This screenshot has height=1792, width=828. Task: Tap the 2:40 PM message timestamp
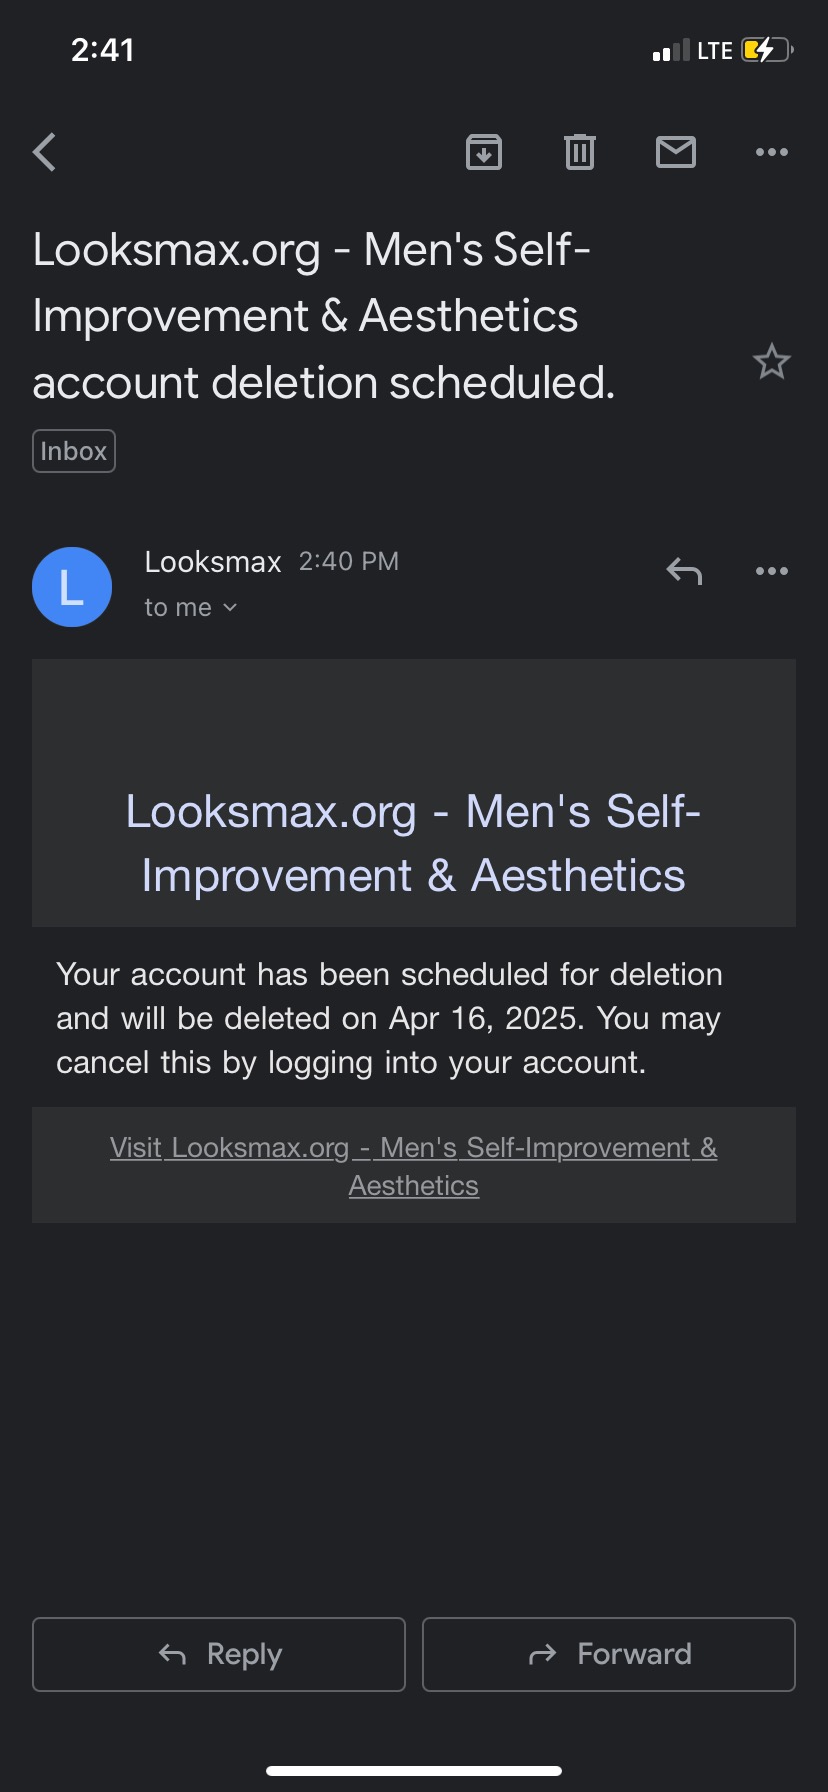tap(349, 562)
